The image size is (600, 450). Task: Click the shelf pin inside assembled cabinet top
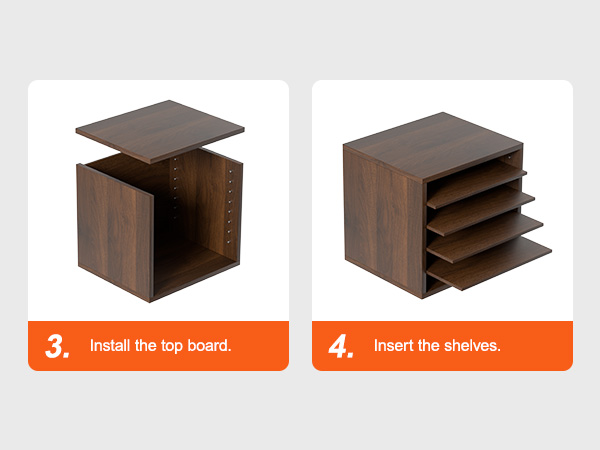(509, 157)
